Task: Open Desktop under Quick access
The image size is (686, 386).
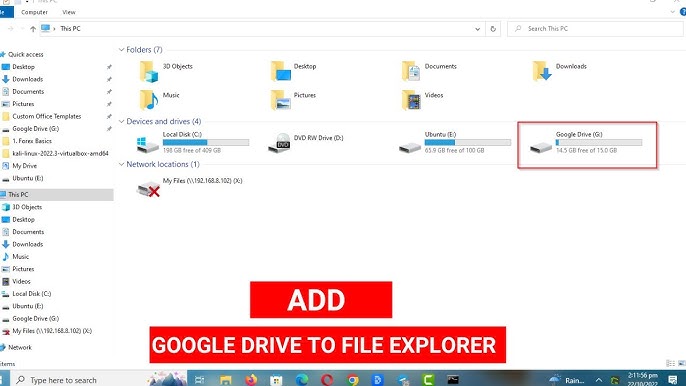Action: point(23,67)
